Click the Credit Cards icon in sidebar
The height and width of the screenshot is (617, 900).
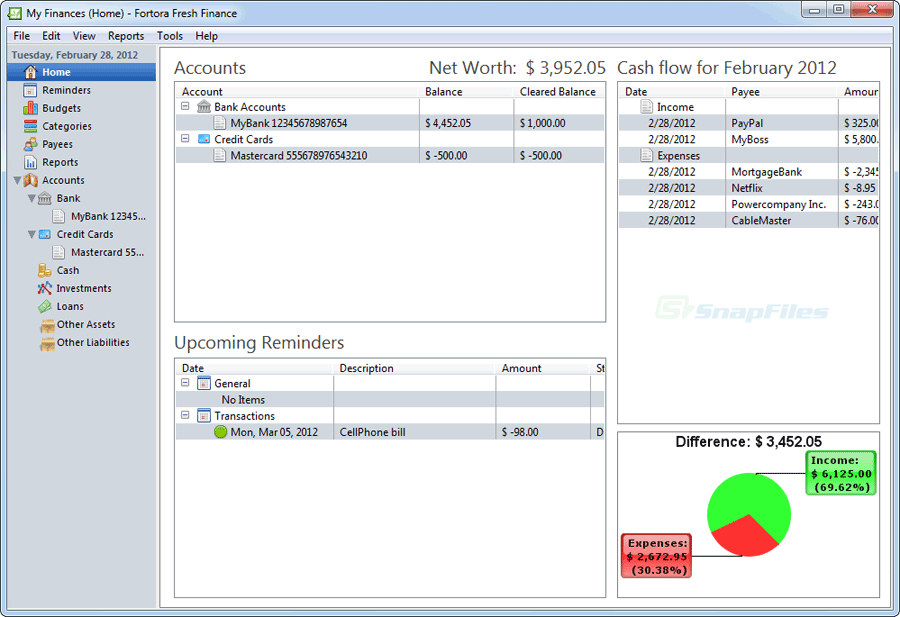(x=45, y=234)
